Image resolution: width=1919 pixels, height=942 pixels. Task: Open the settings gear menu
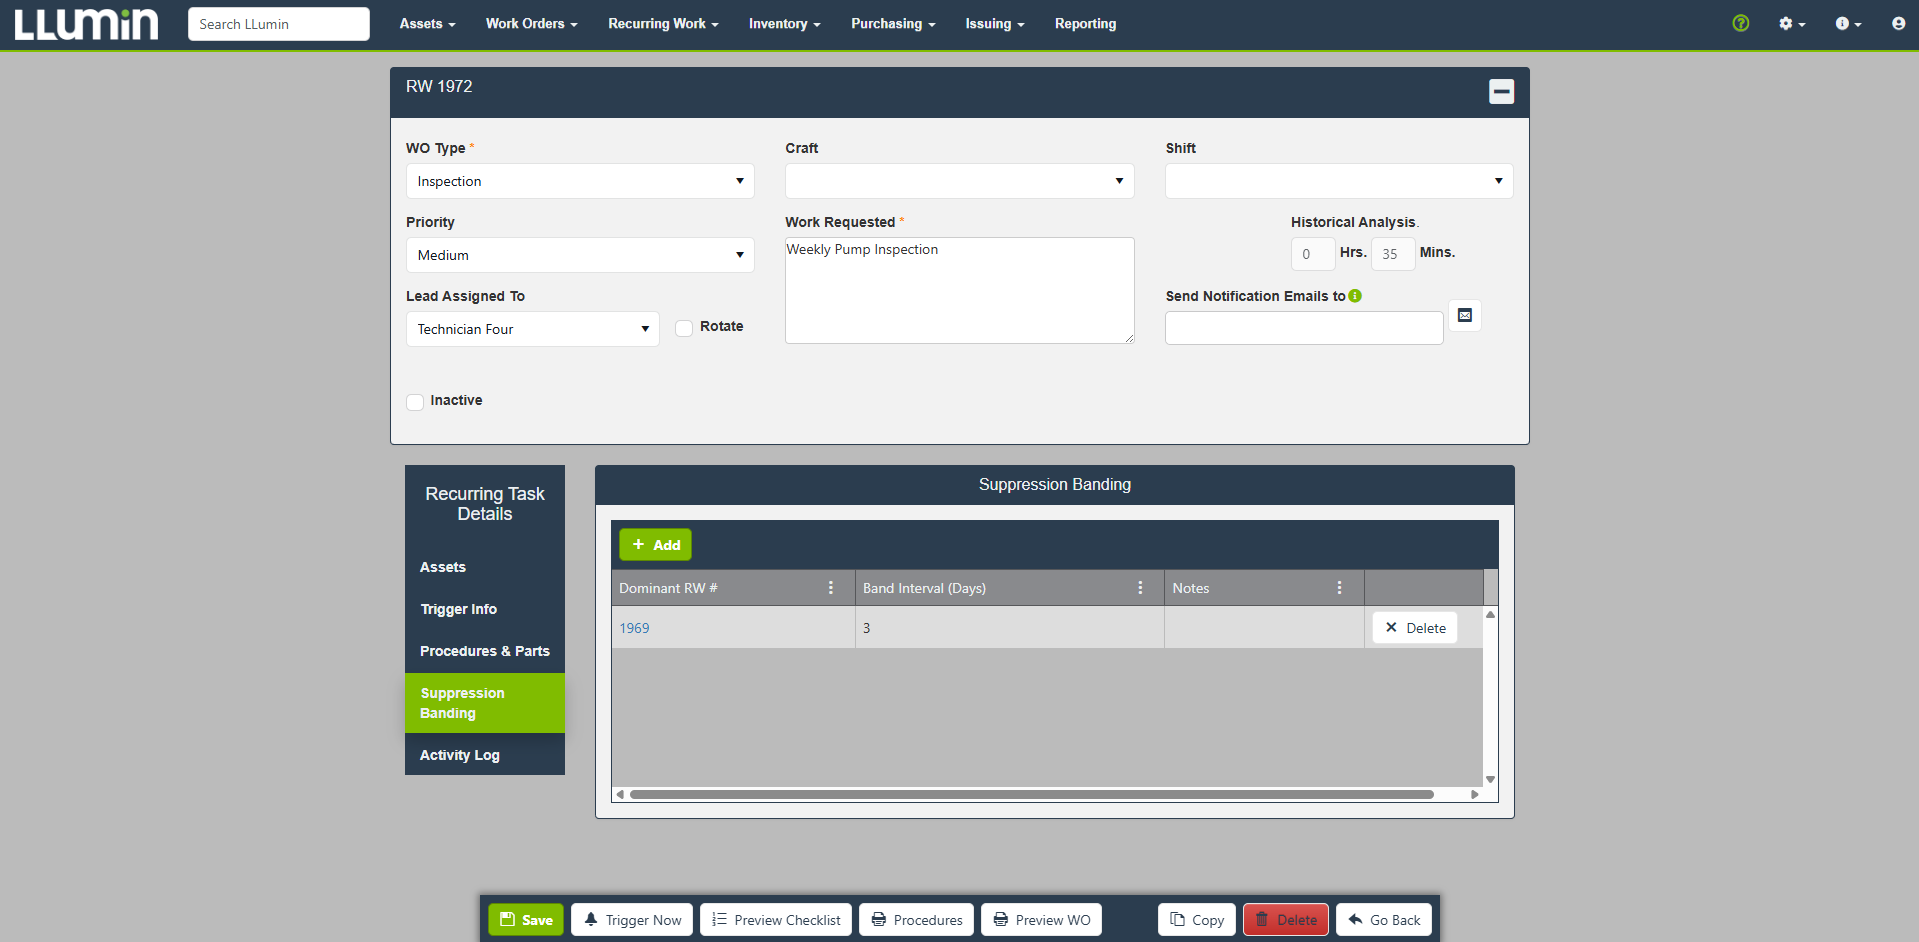(1792, 23)
